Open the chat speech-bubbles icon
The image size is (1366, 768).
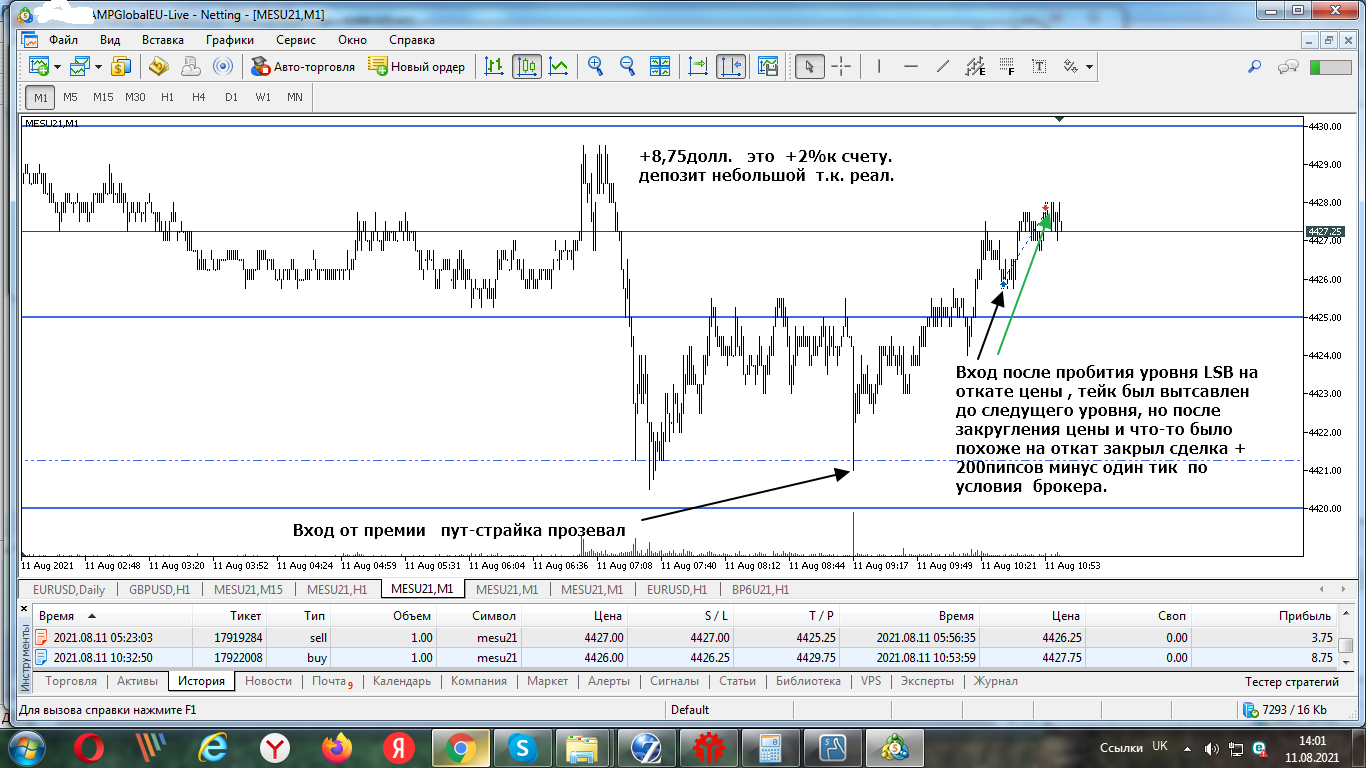[x=1289, y=67]
